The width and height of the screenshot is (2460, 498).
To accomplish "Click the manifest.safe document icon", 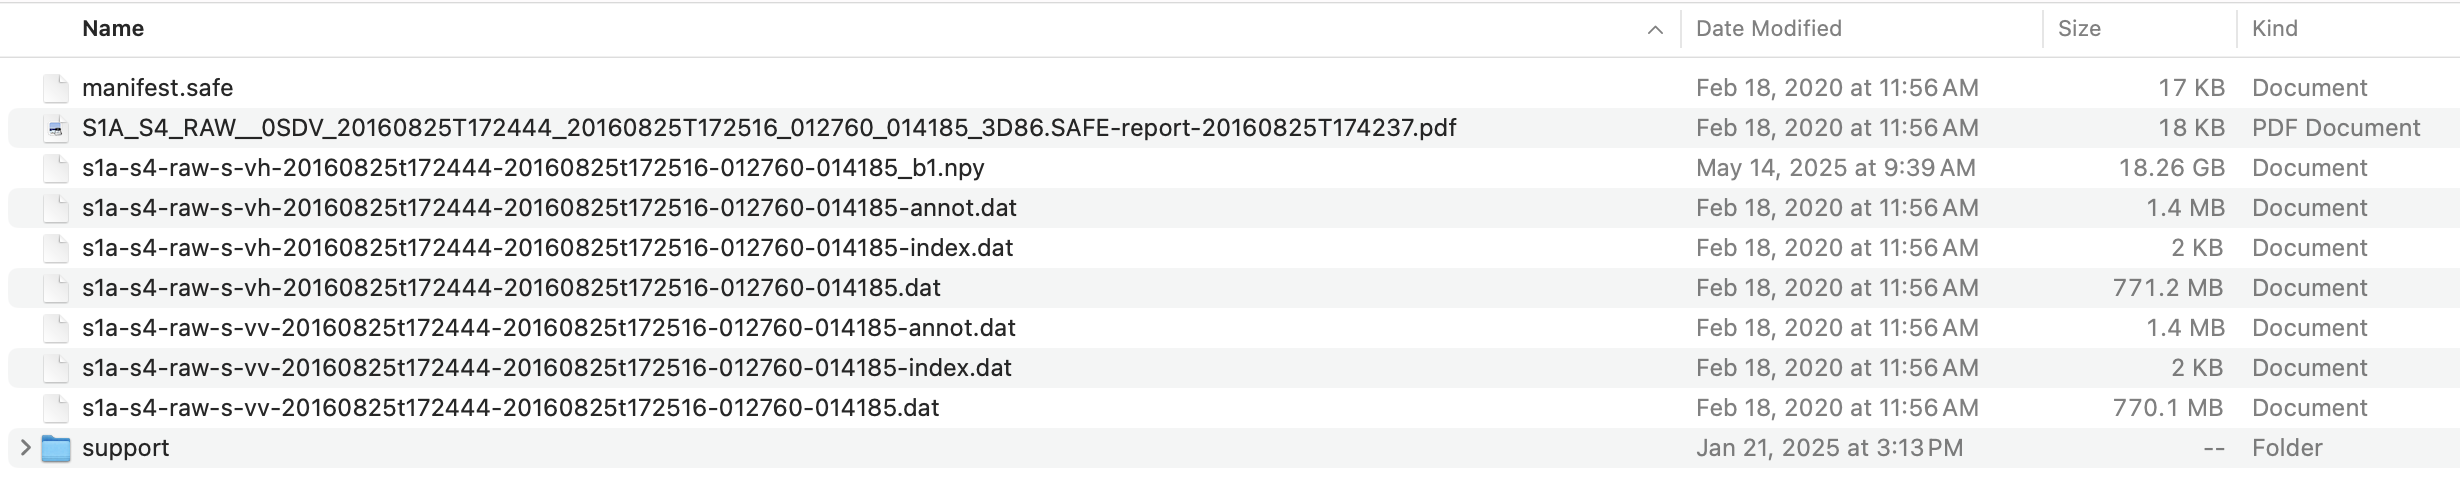I will pos(56,88).
